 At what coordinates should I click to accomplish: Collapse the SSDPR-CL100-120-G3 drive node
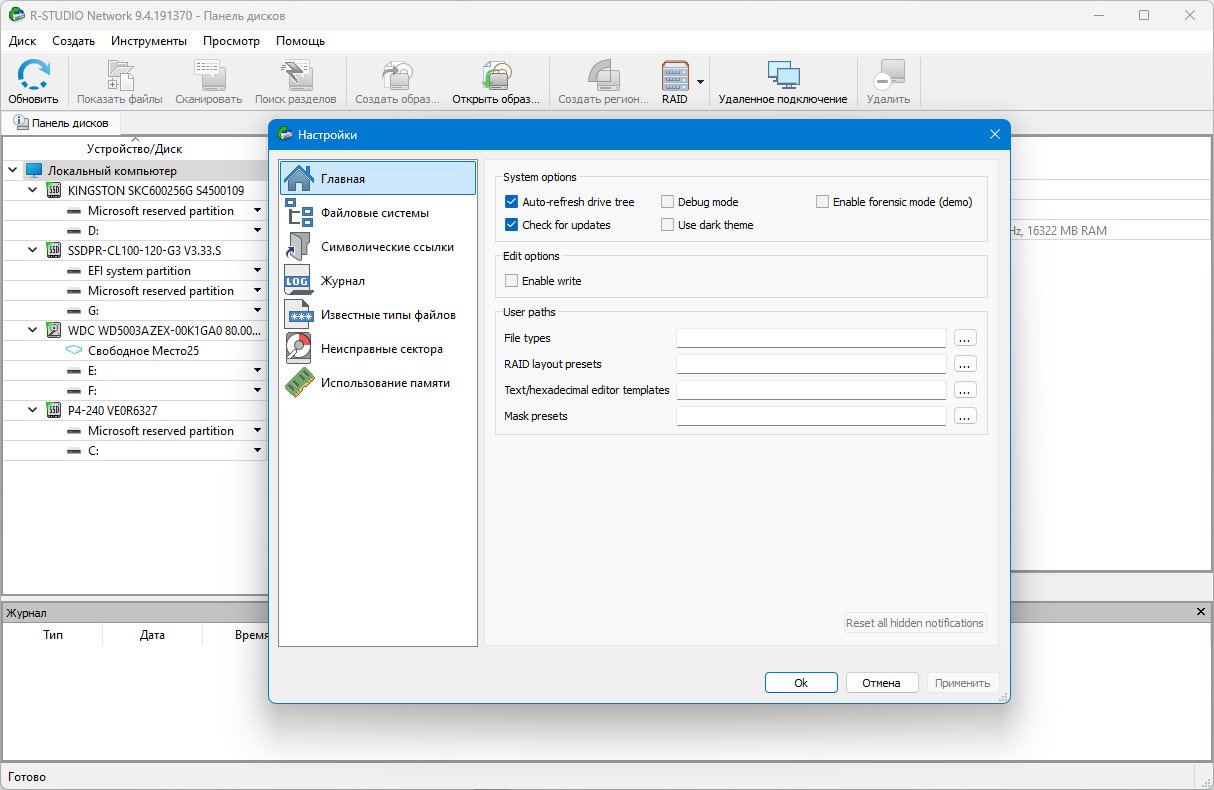pyautogui.click(x=33, y=250)
